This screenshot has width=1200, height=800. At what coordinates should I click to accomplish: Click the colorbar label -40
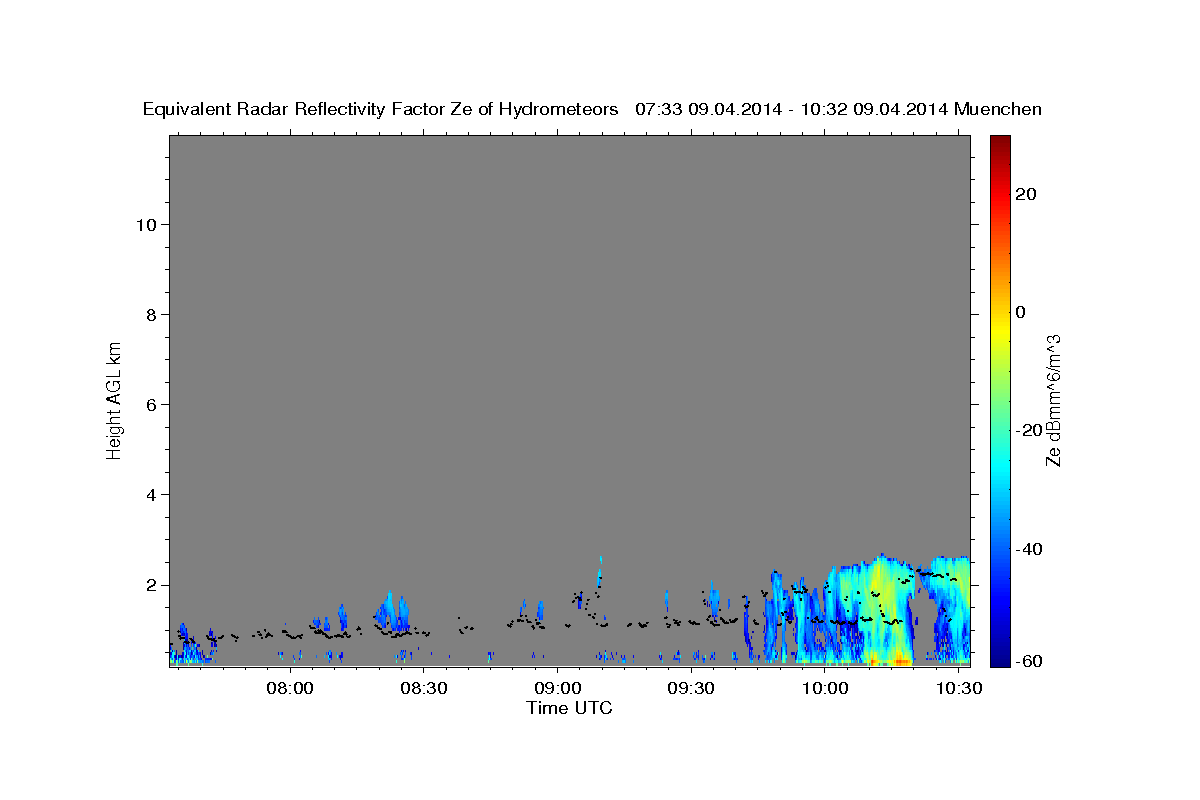pyautogui.click(x=1029, y=549)
